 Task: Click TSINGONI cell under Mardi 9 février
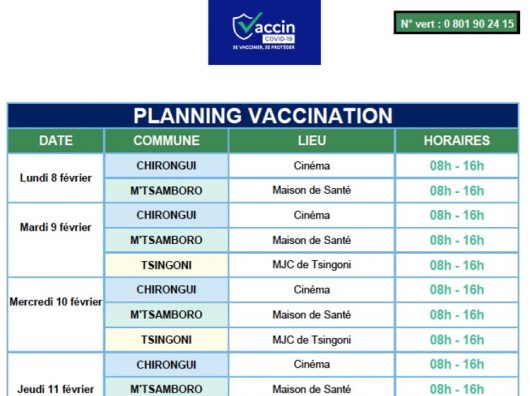click(x=166, y=265)
